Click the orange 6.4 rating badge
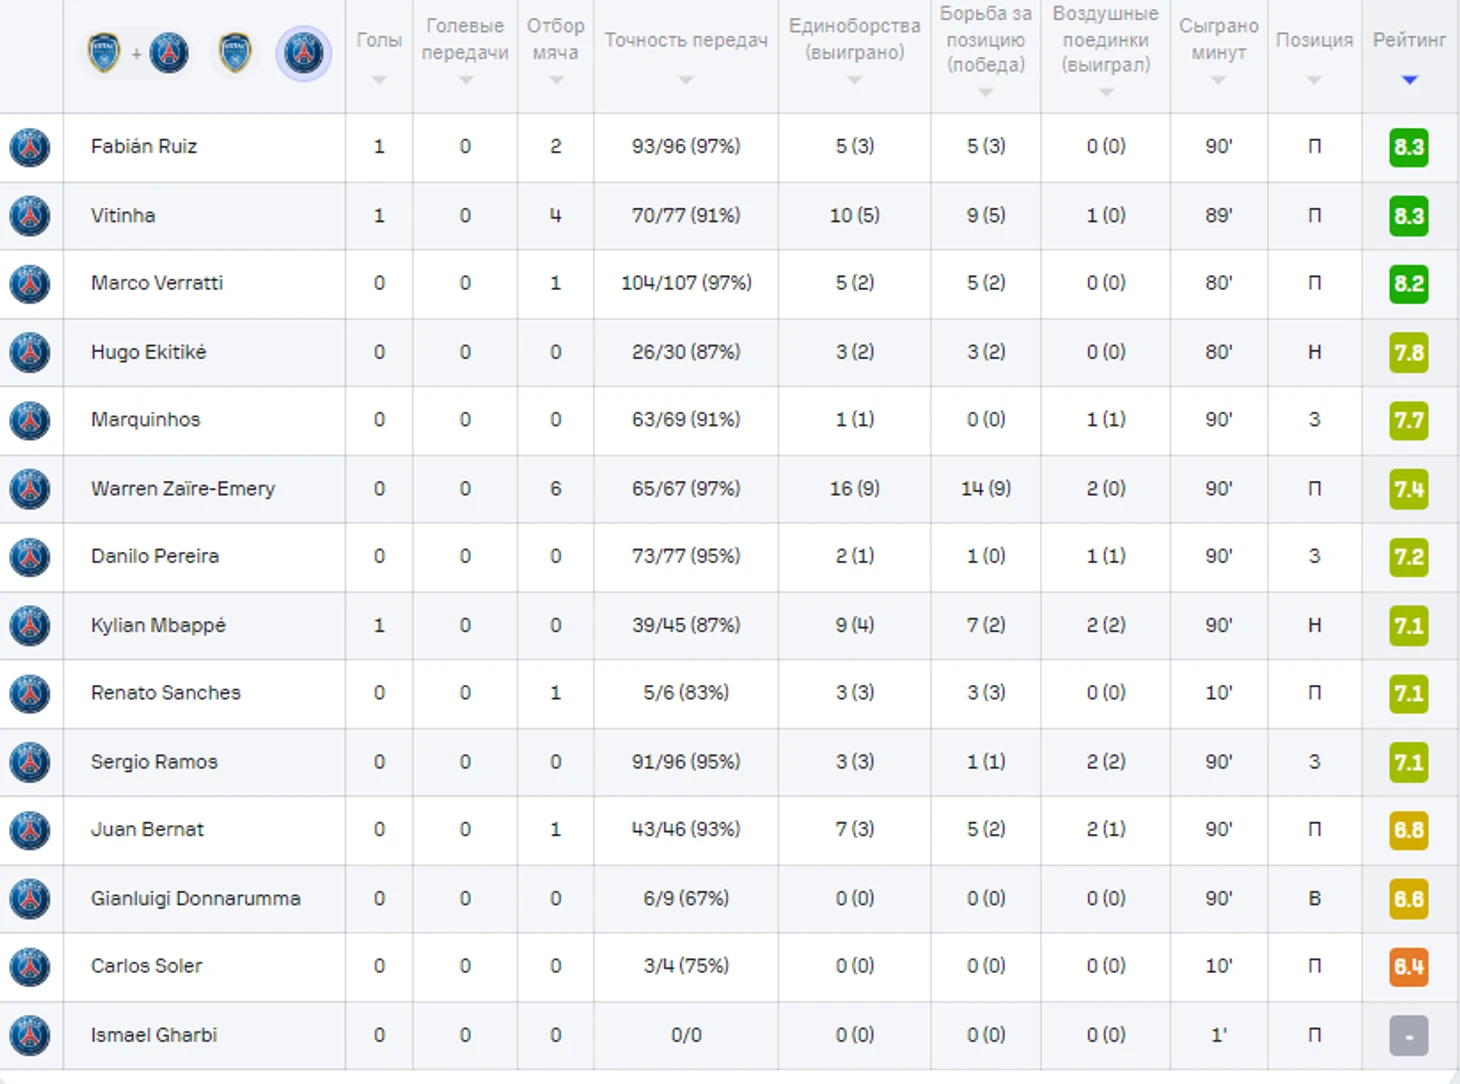The image size is (1460, 1084). coord(1408,966)
